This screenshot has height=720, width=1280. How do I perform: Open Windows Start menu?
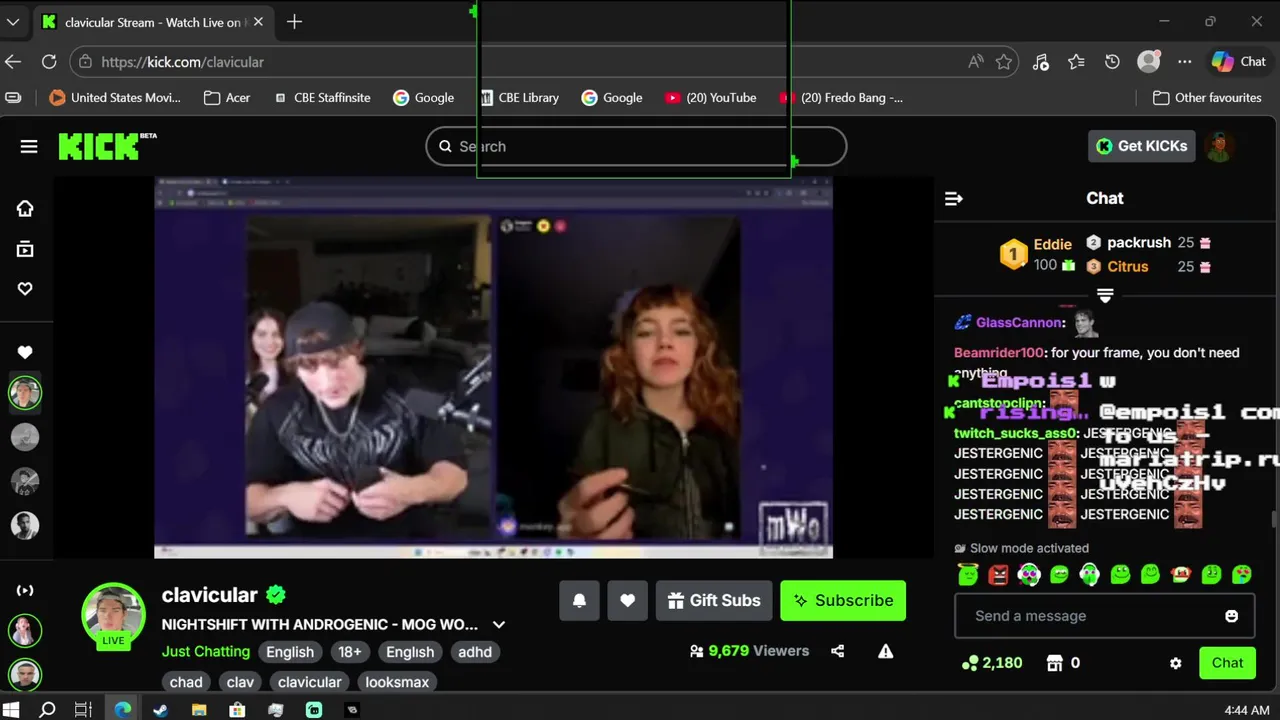click(x=12, y=710)
